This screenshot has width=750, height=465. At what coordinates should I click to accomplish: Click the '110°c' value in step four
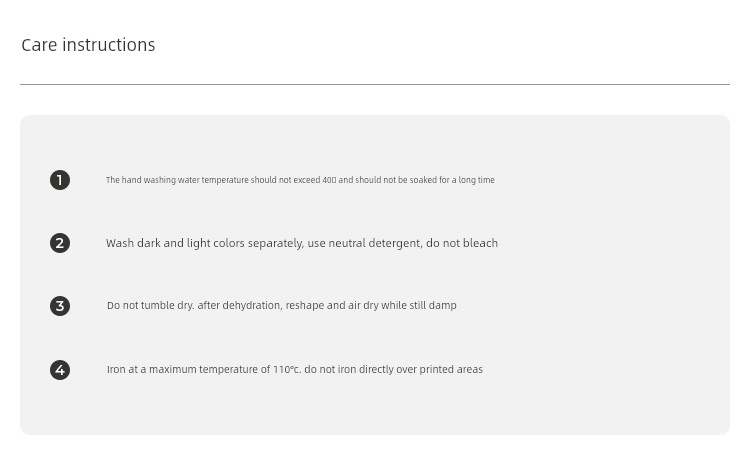287,370
